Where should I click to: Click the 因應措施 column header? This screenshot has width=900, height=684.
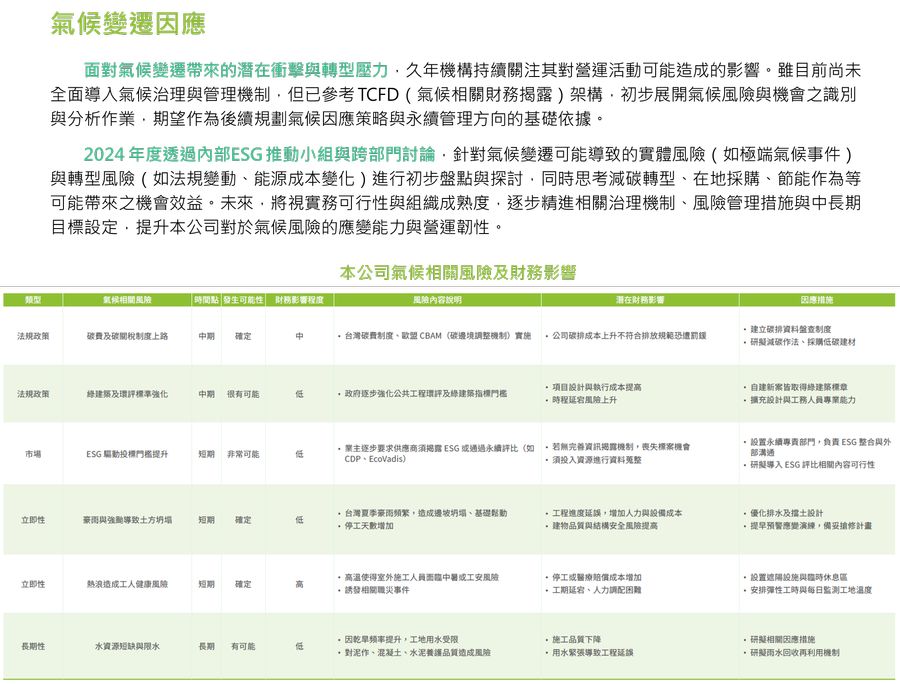[x=817, y=300]
